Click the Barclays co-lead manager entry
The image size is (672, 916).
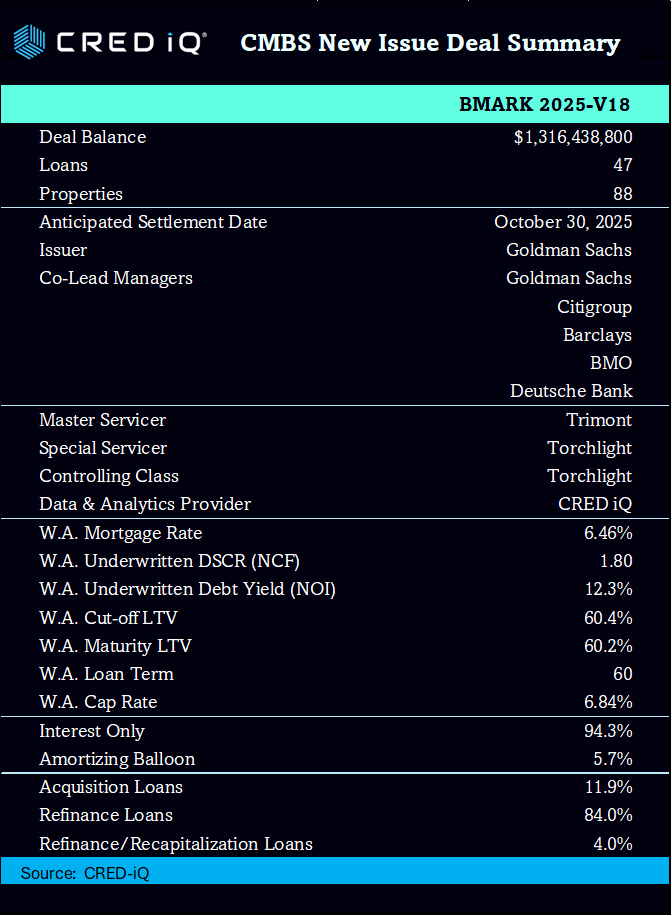597,335
